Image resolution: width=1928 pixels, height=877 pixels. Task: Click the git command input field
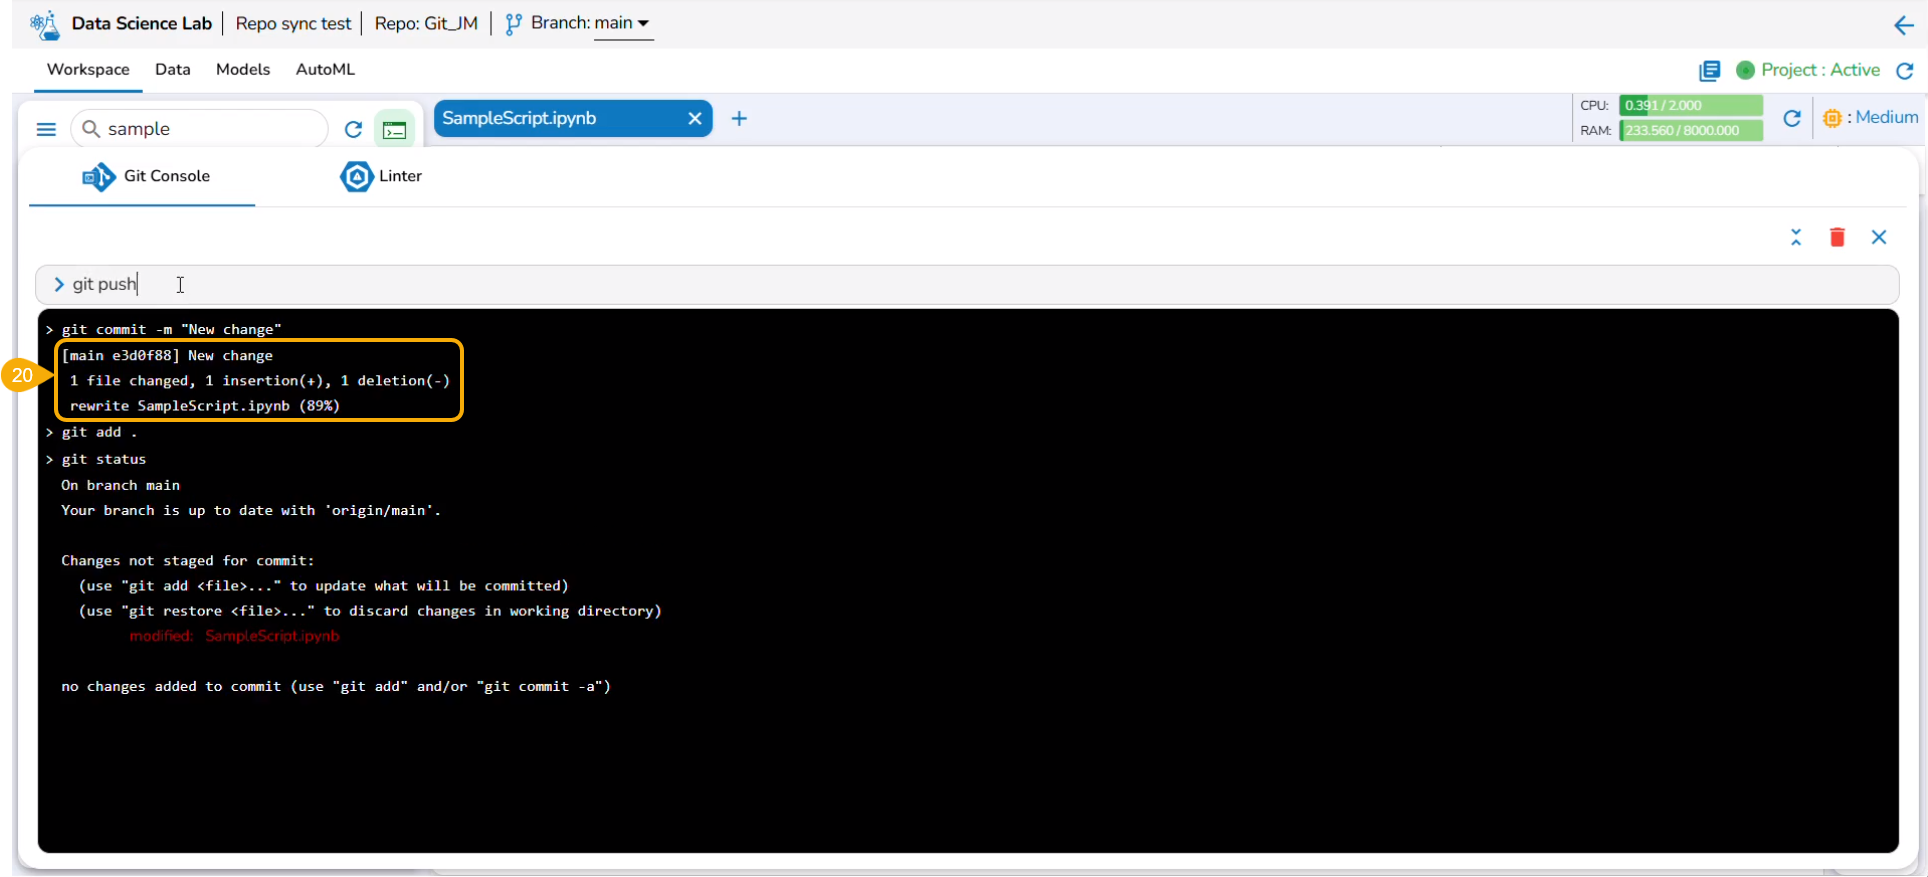coord(967,284)
